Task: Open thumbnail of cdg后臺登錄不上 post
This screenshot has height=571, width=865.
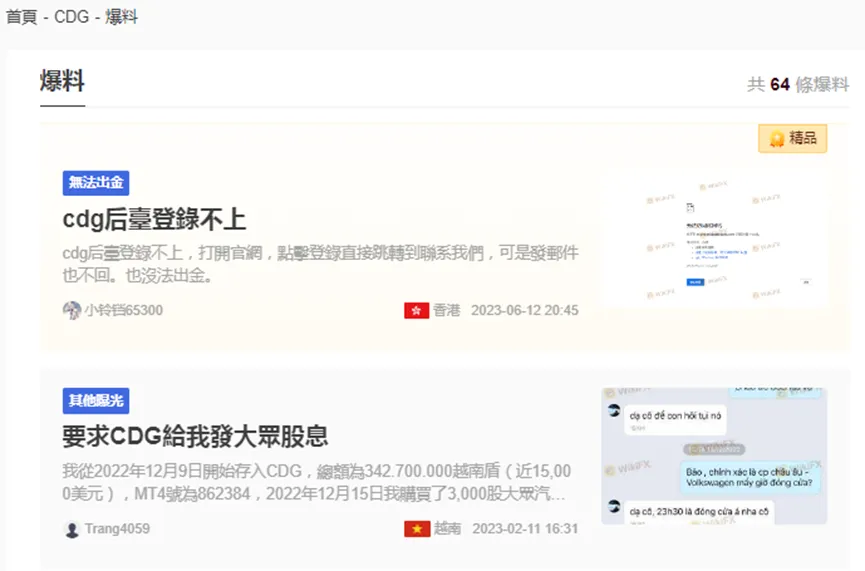Action: [x=714, y=241]
